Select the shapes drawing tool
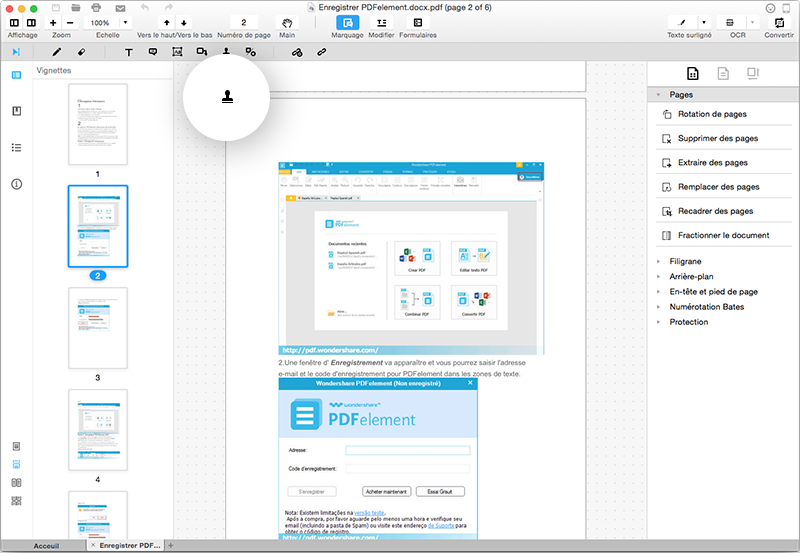800x553 pixels. pos(202,52)
